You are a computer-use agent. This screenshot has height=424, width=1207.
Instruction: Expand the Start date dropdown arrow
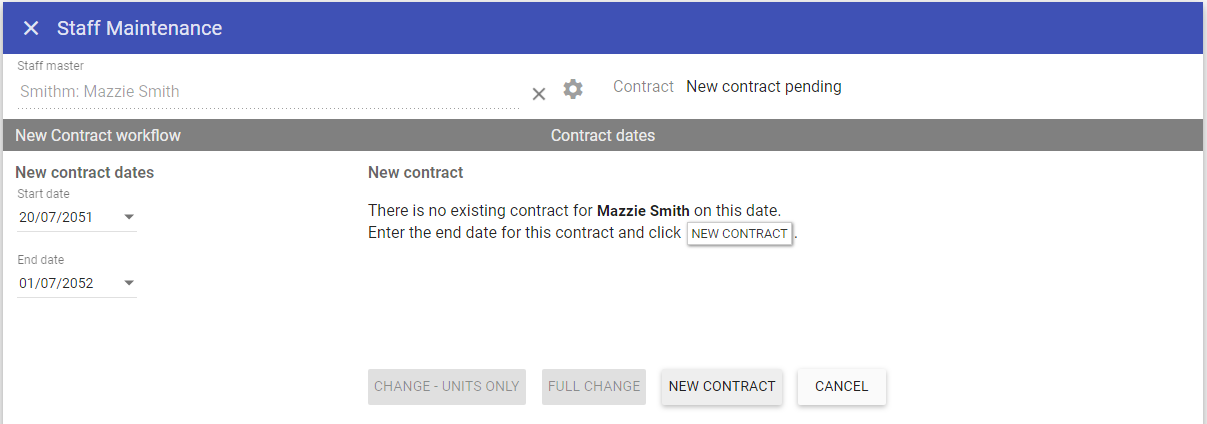click(128, 217)
